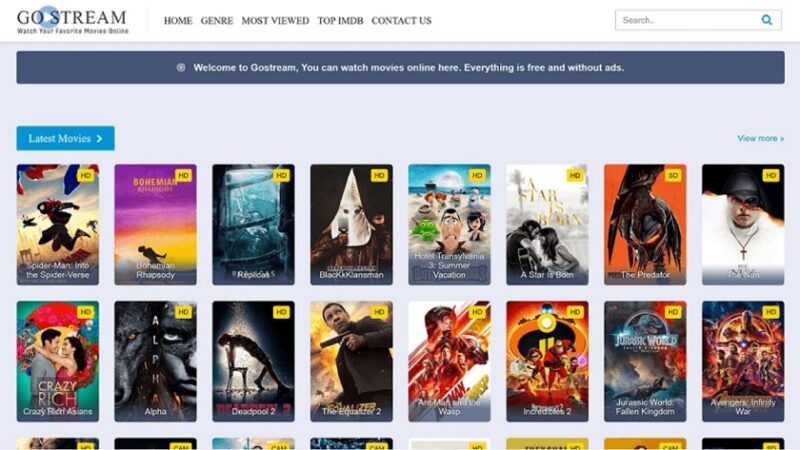Viewport: 800px width, 450px height.
Task: Open the Deadpool 2 movie poster
Action: click(254, 361)
